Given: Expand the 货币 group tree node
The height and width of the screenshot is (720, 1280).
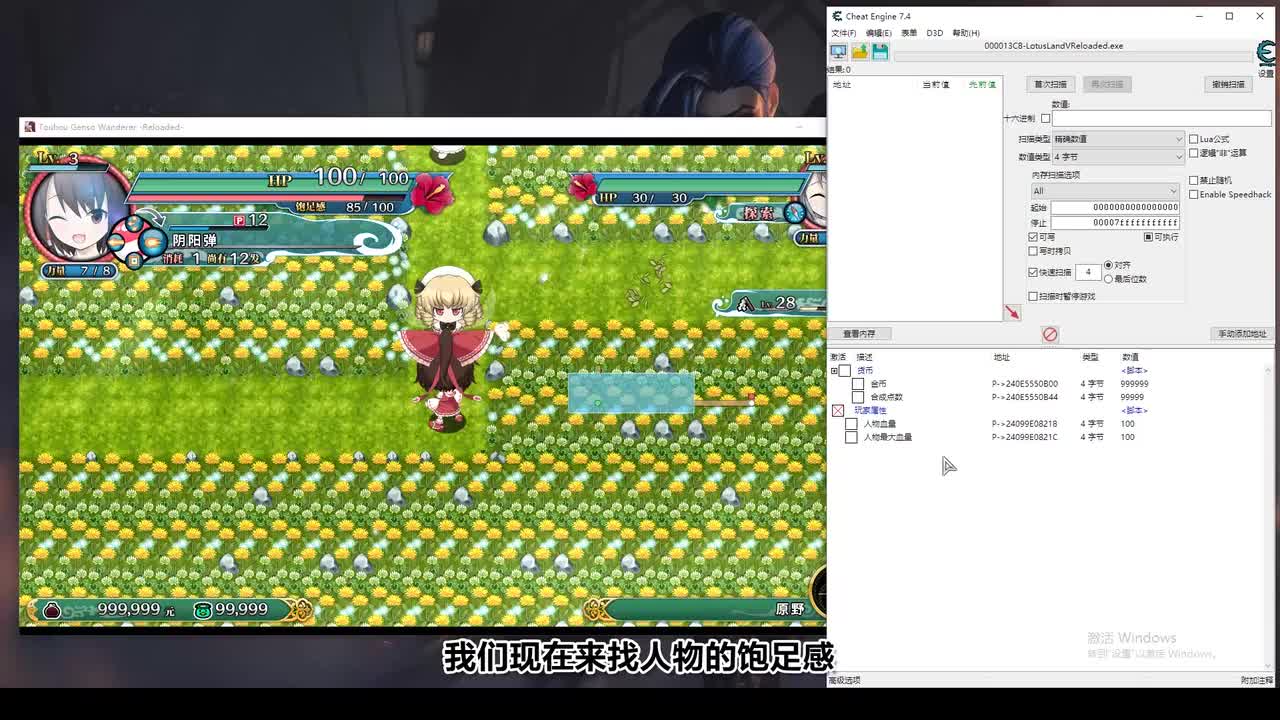Looking at the screenshot, I should click(834, 371).
